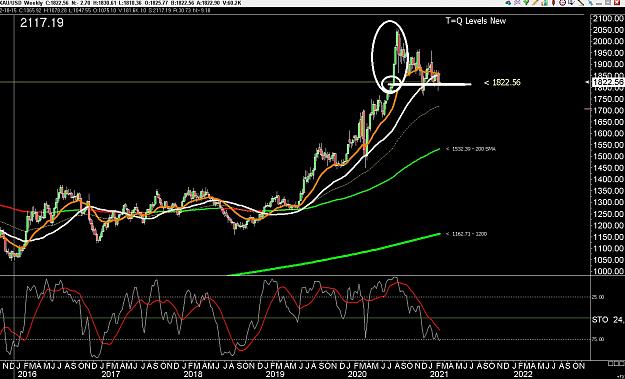
Task: Click the dark teal icon at toolbar start
Action: click(x=508, y=2)
